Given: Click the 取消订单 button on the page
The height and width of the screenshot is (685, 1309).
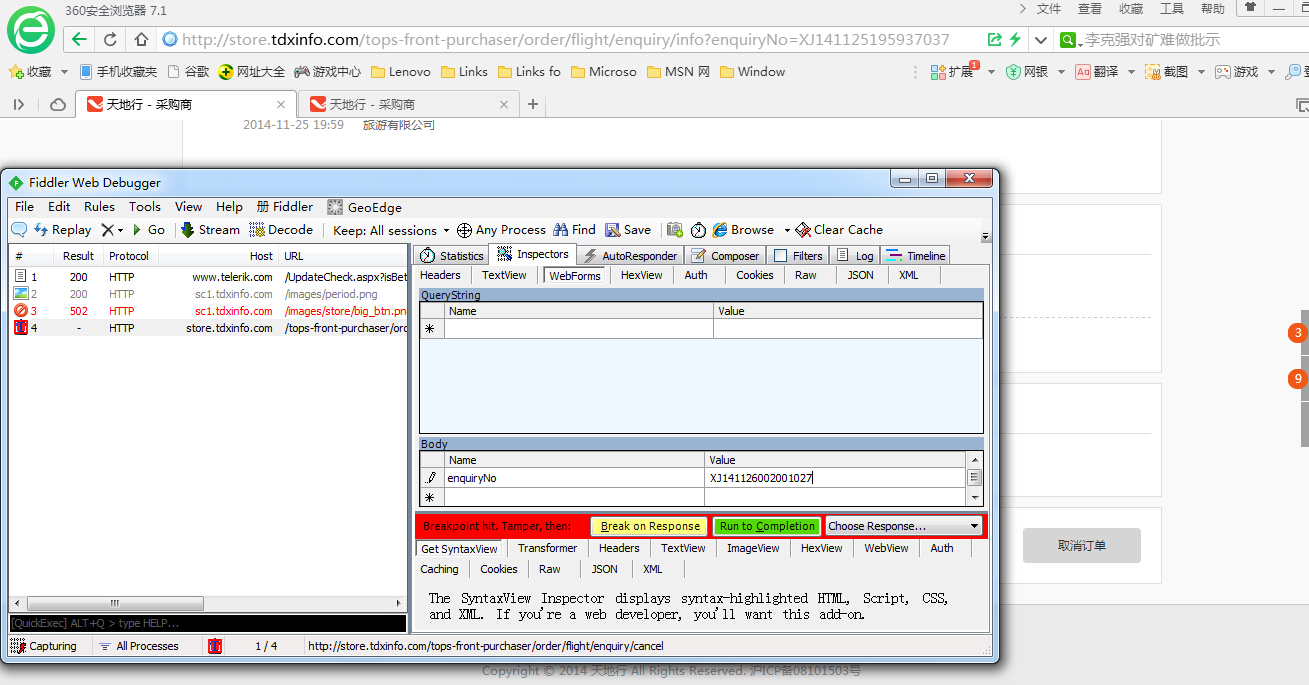Looking at the screenshot, I should pyautogui.click(x=1081, y=546).
